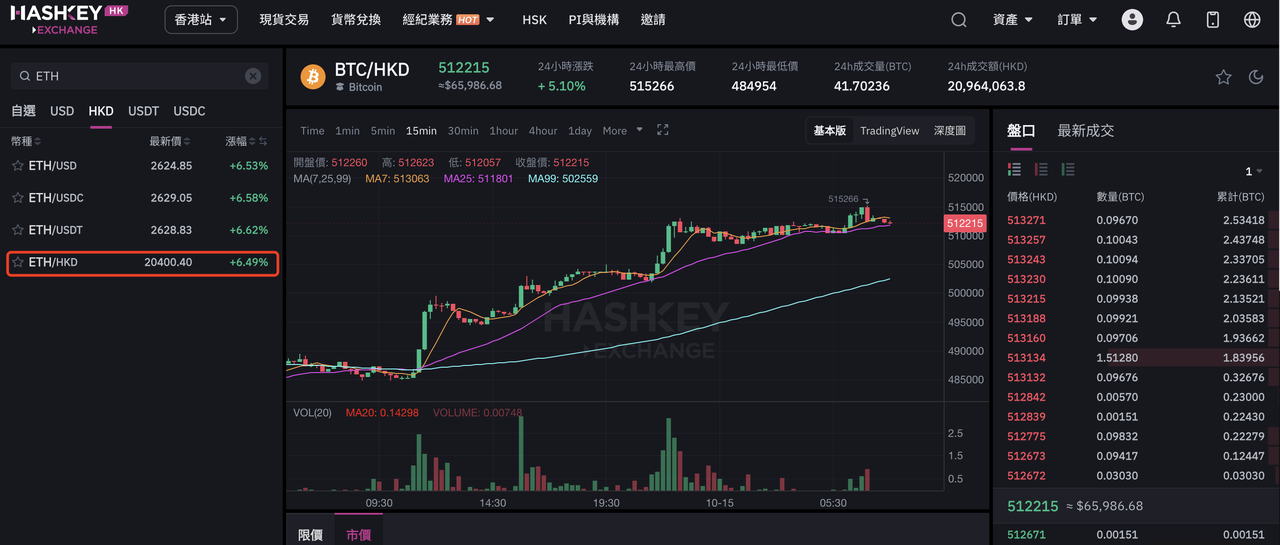Click the mobile app download icon
Screen dimensions: 1280x545
[x=1213, y=20]
